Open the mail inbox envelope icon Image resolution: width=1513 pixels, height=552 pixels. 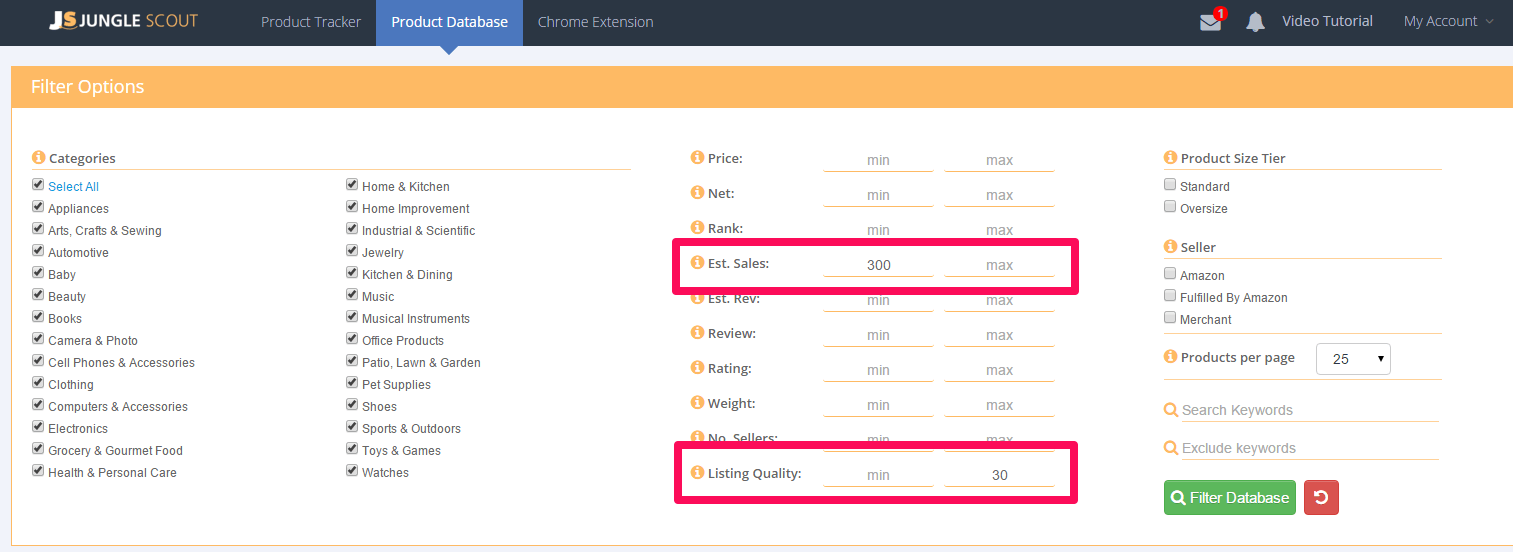(x=1210, y=22)
